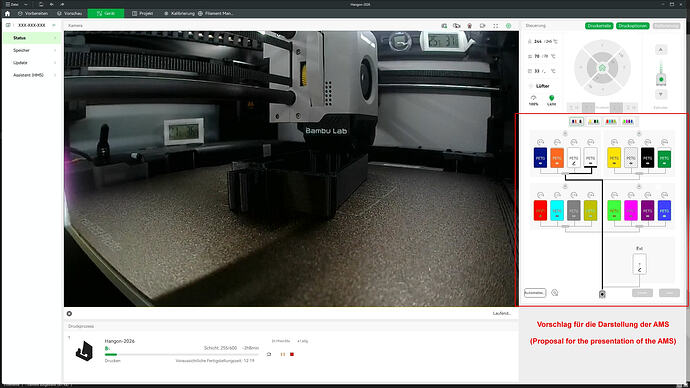Go to the Home tab icon
Screen dimensions: 690x388
7,13
